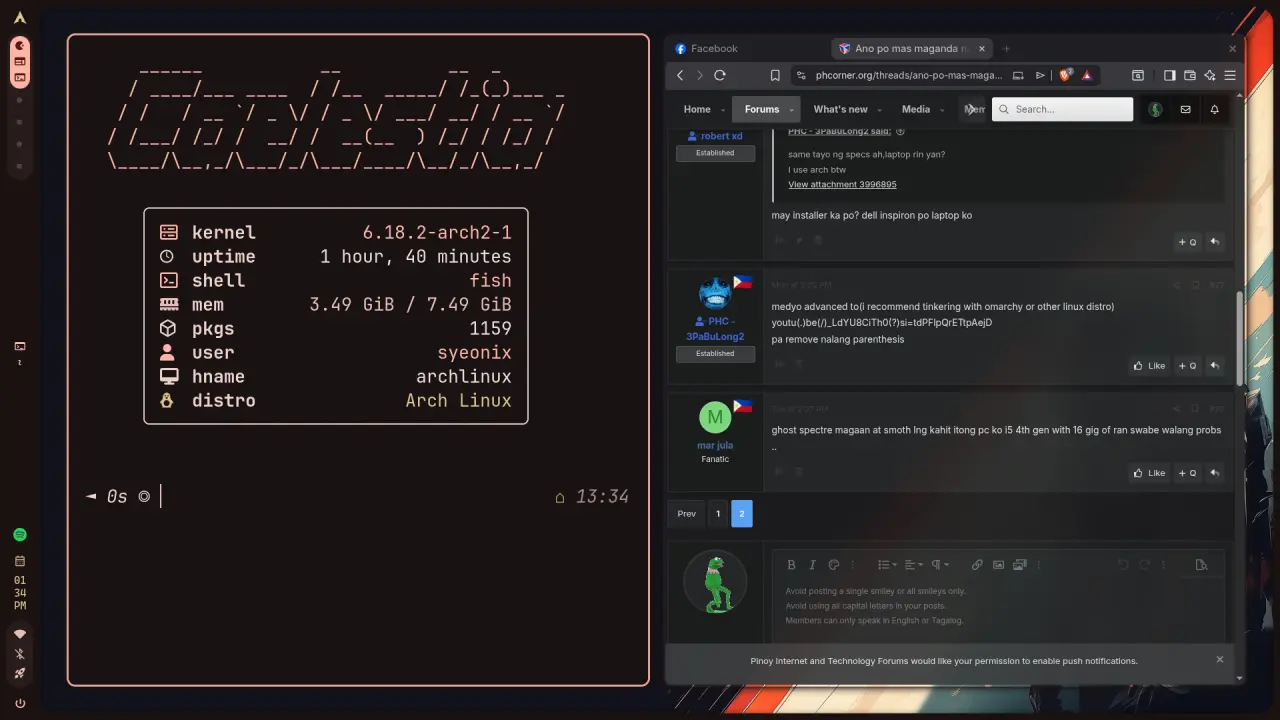Open the browser hamburger menu
The image size is (1280, 720).
[1230, 75]
